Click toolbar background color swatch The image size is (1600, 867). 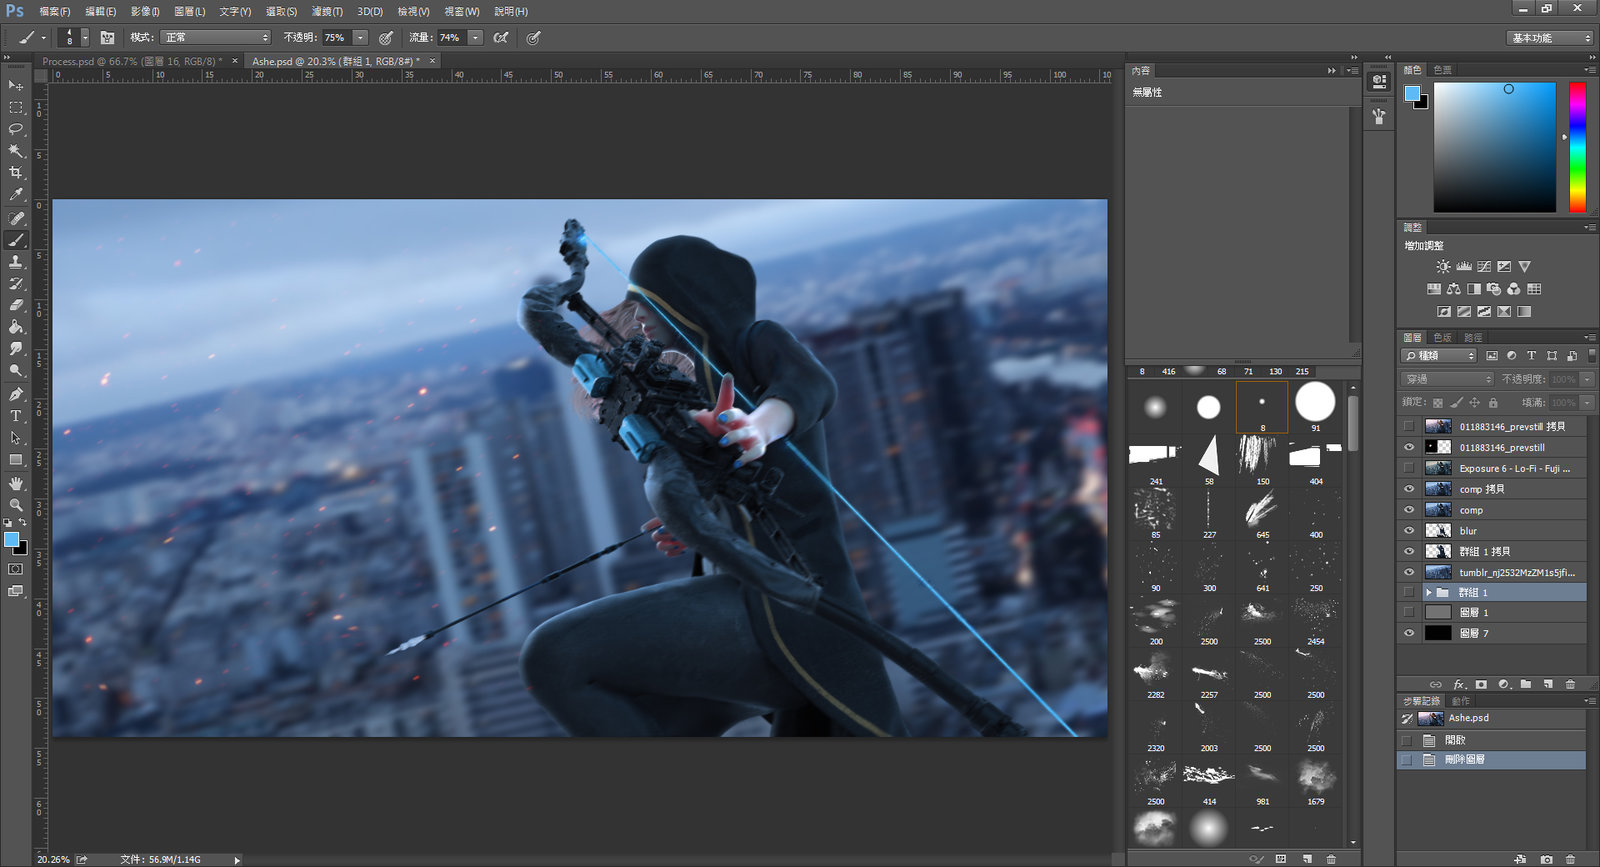click(20, 547)
